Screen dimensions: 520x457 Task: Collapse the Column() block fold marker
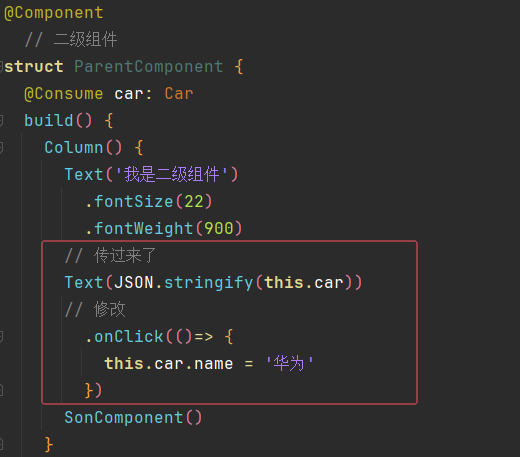pyautogui.click(x=1, y=148)
